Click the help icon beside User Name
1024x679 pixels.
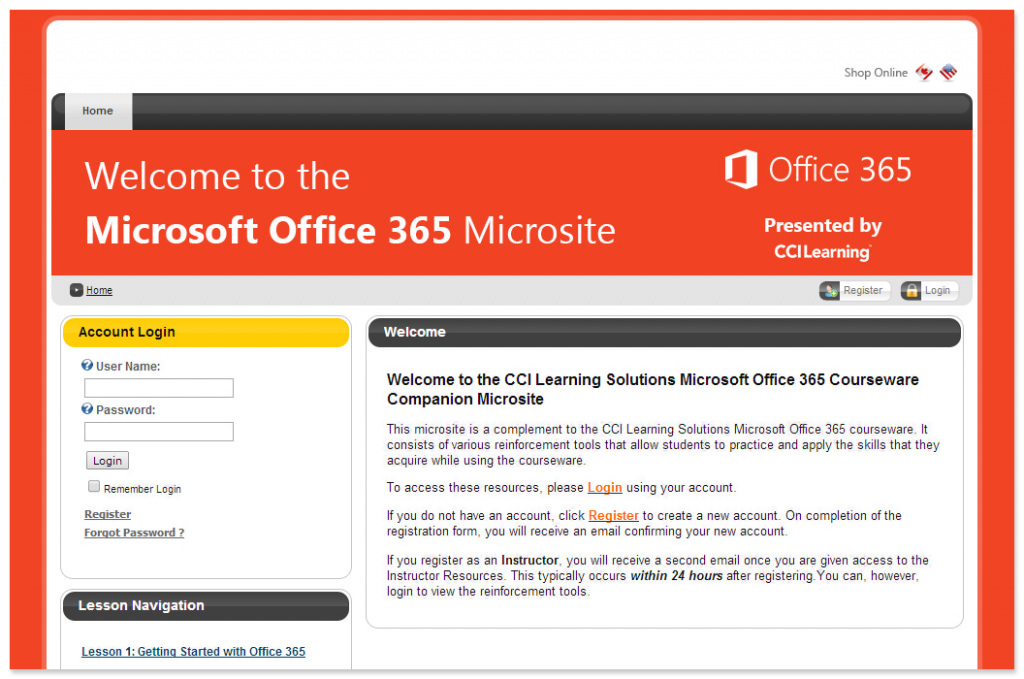click(x=87, y=365)
